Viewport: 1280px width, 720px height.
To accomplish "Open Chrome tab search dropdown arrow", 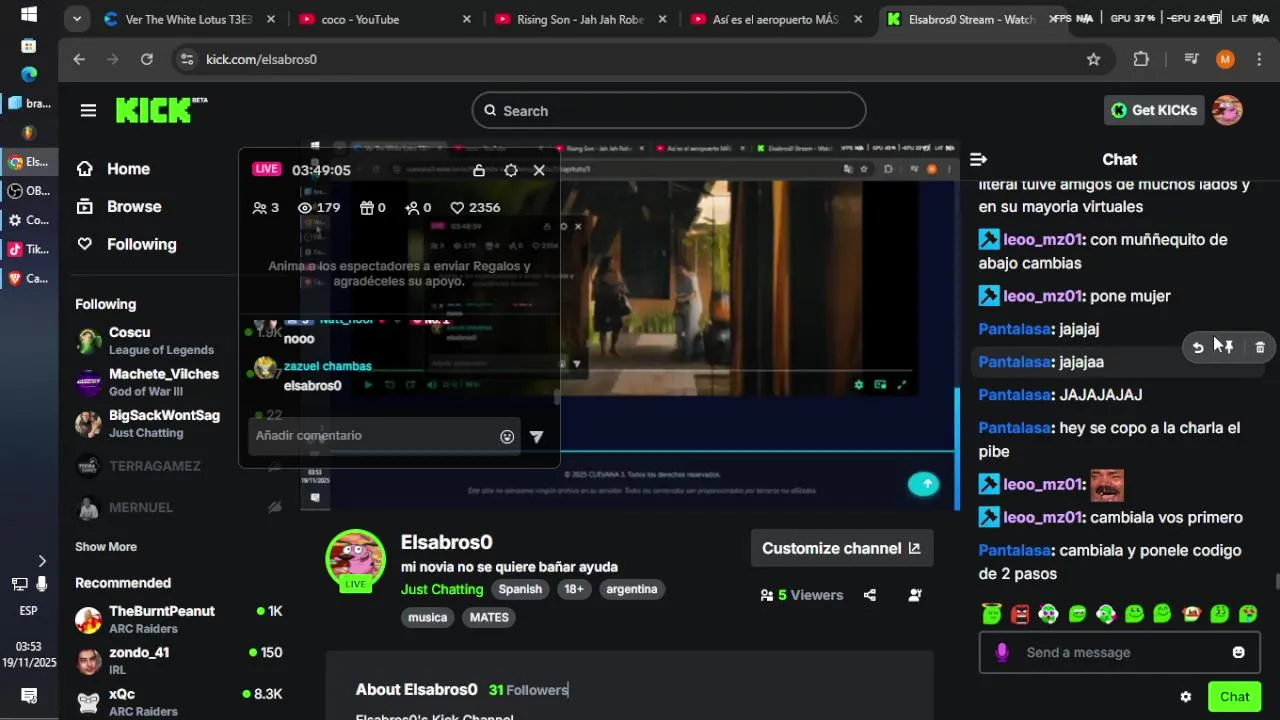I will (77, 19).
